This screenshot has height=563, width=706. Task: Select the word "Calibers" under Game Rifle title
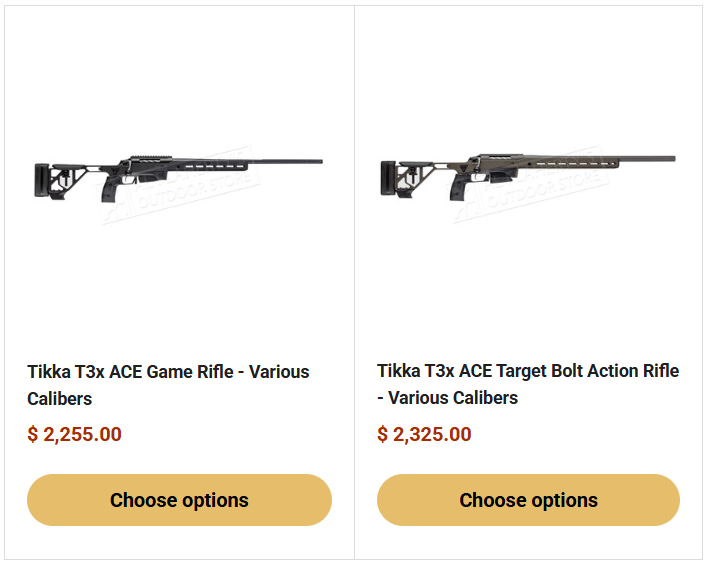click(60, 399)
